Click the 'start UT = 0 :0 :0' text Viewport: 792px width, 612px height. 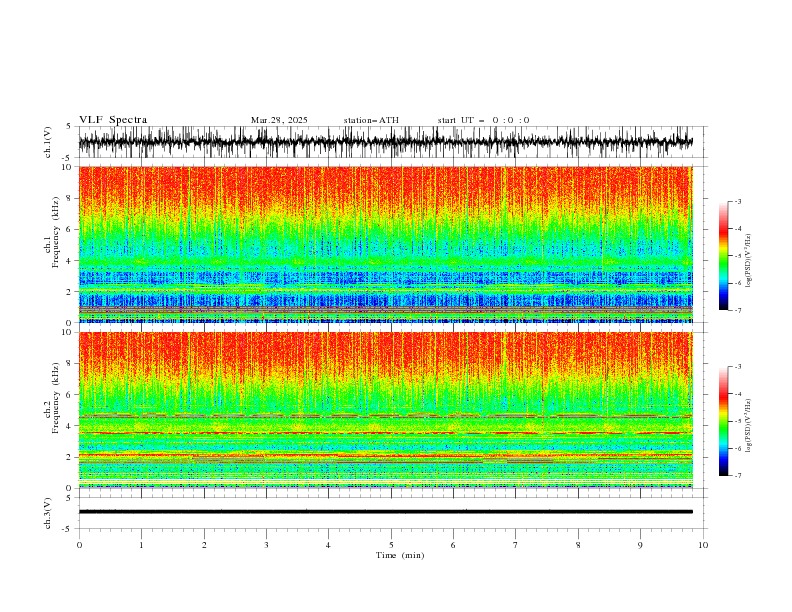click(483, 120)
